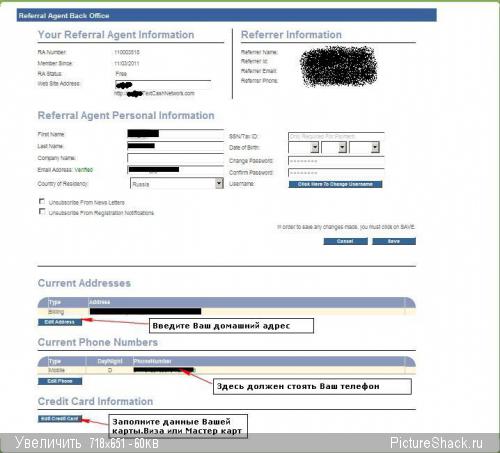Focus the Web Site Address field

coord(163,85)
